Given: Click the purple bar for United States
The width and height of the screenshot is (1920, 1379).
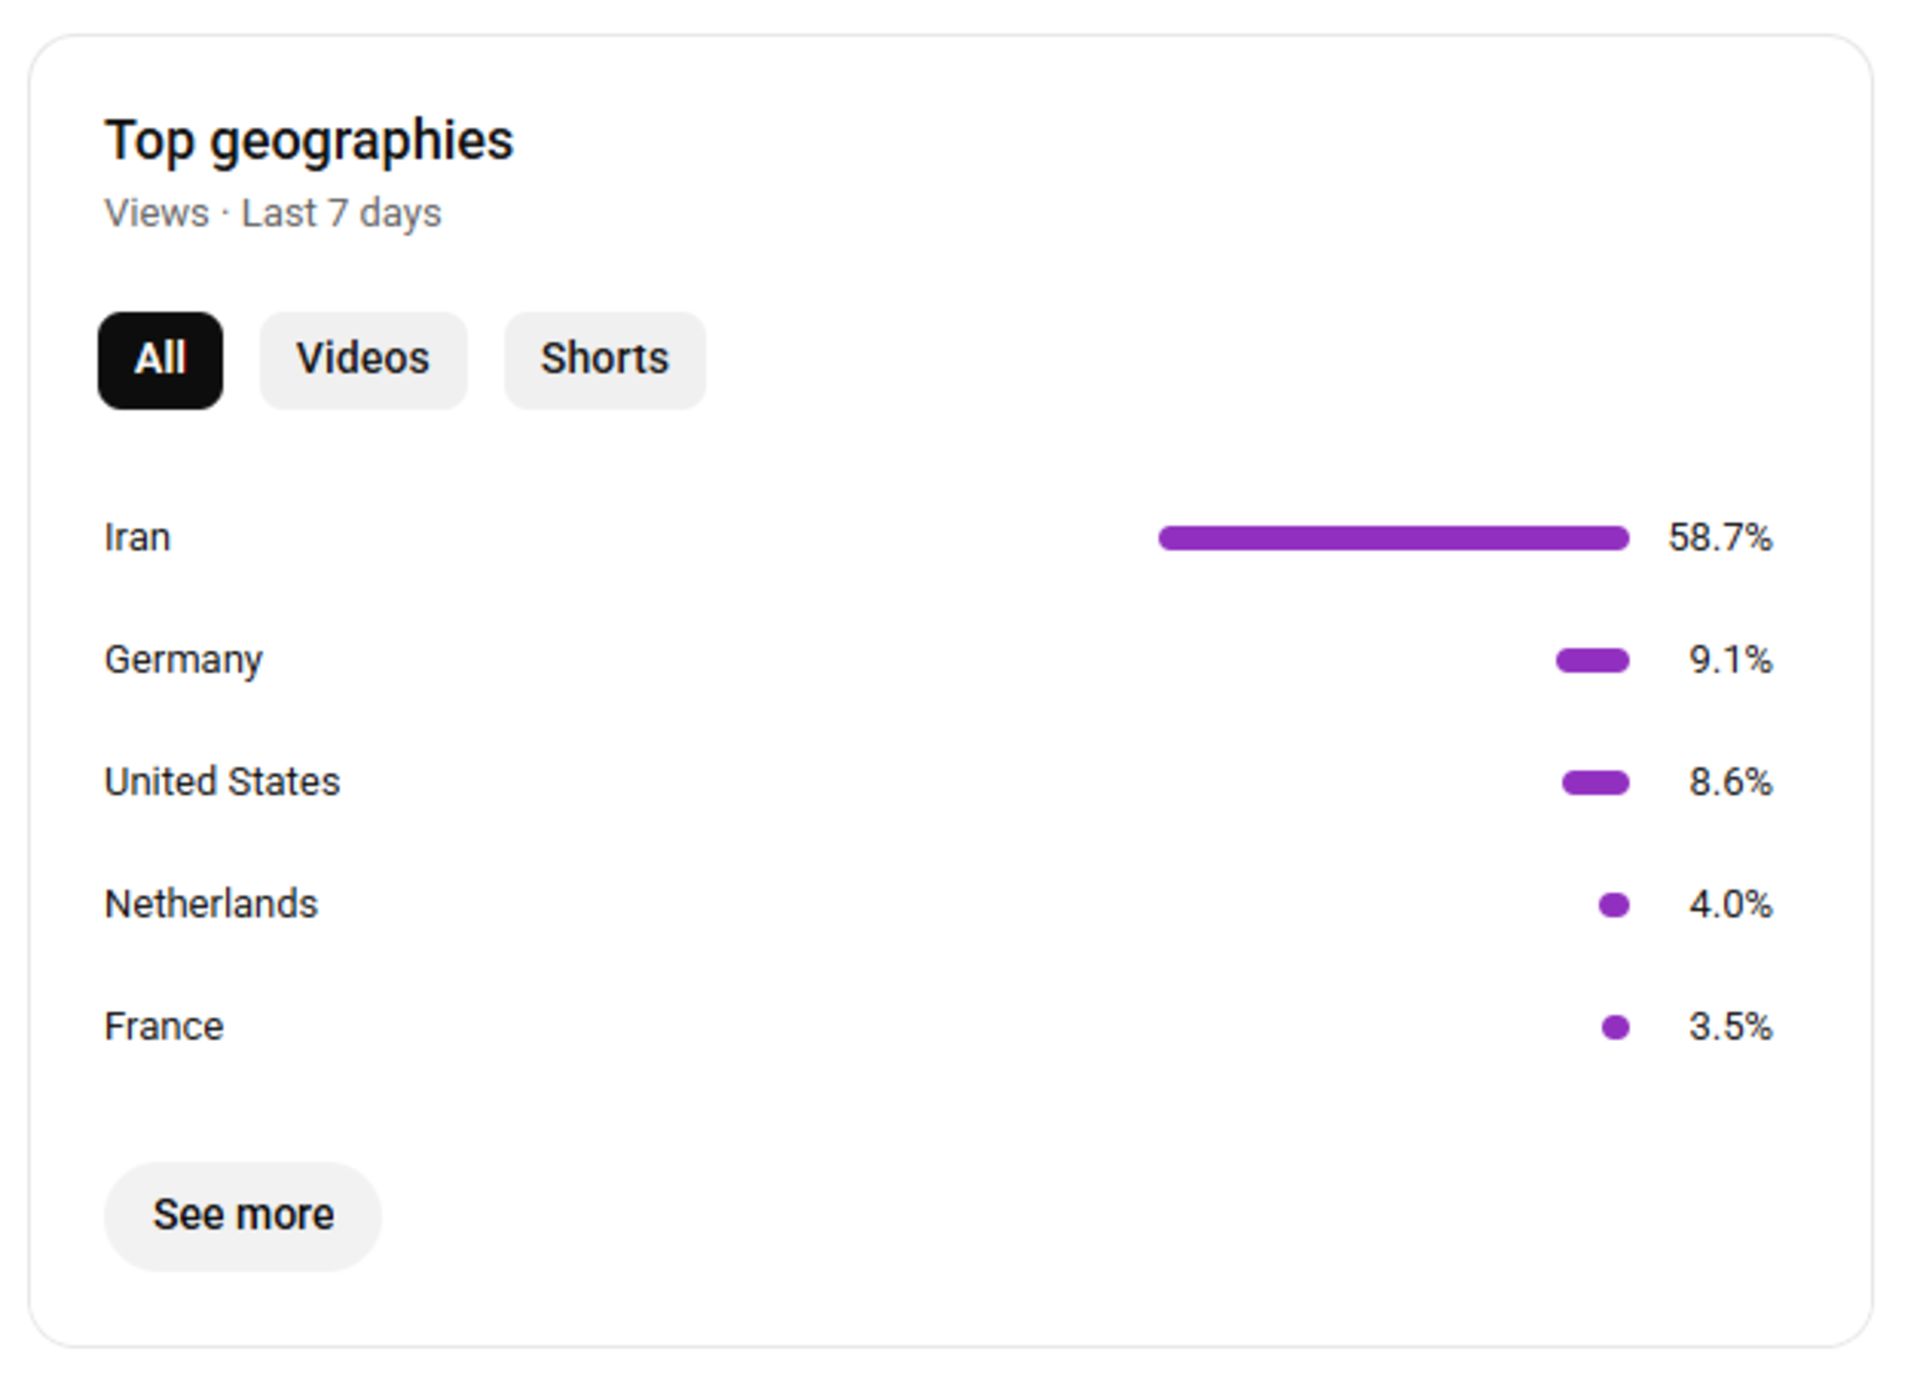Looking at the screenshot, I should (x=1595, y=782).
